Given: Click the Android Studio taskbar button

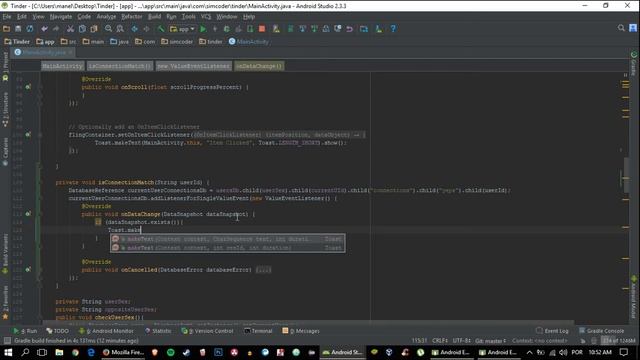Looking at the screenshot, I should pyautogui.click(x=342, y=352).
